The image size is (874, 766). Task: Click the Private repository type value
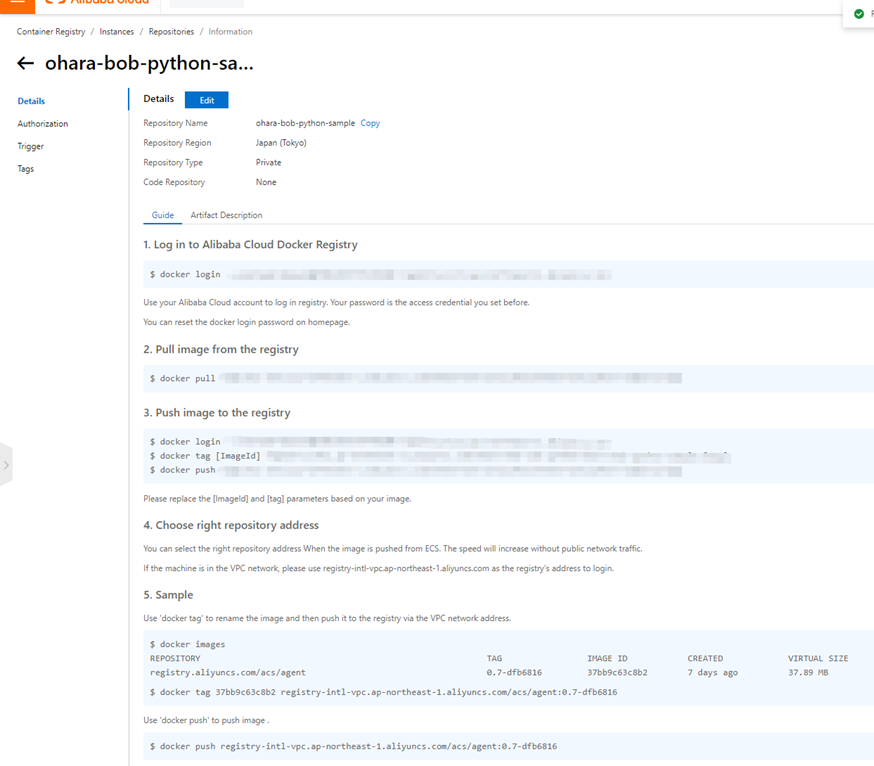coord(269,162)
